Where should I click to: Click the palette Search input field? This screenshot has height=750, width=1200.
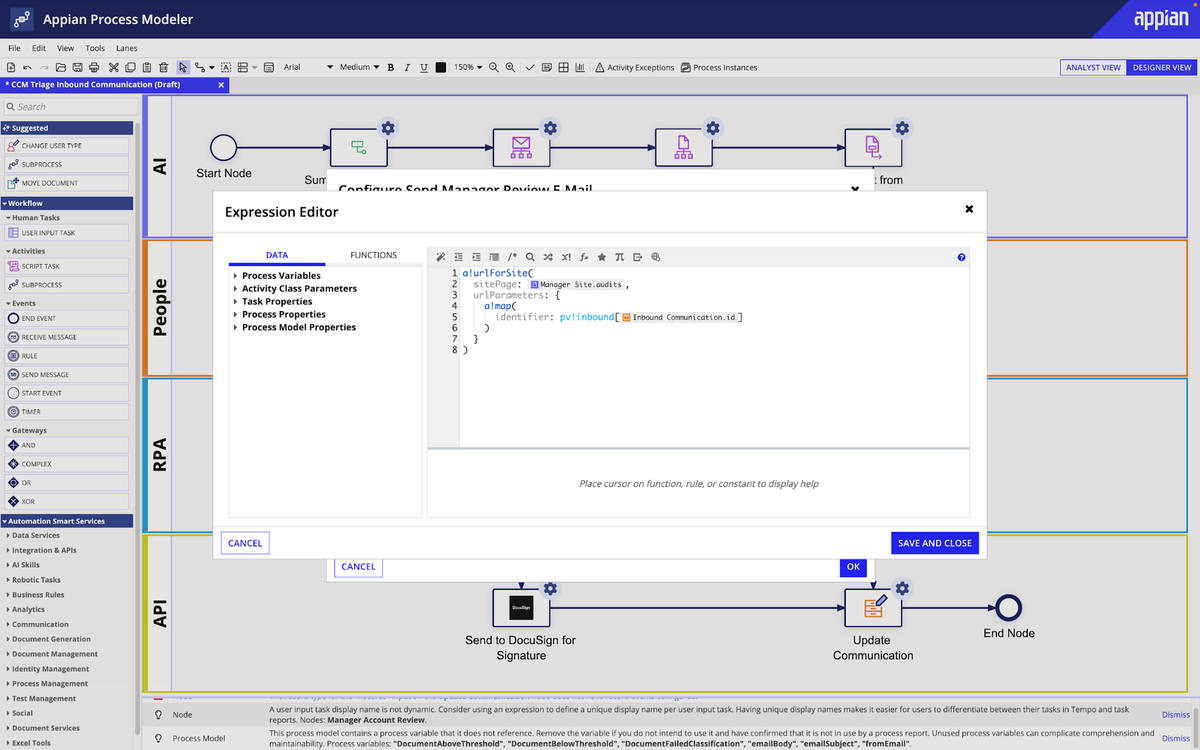[70, 107]
